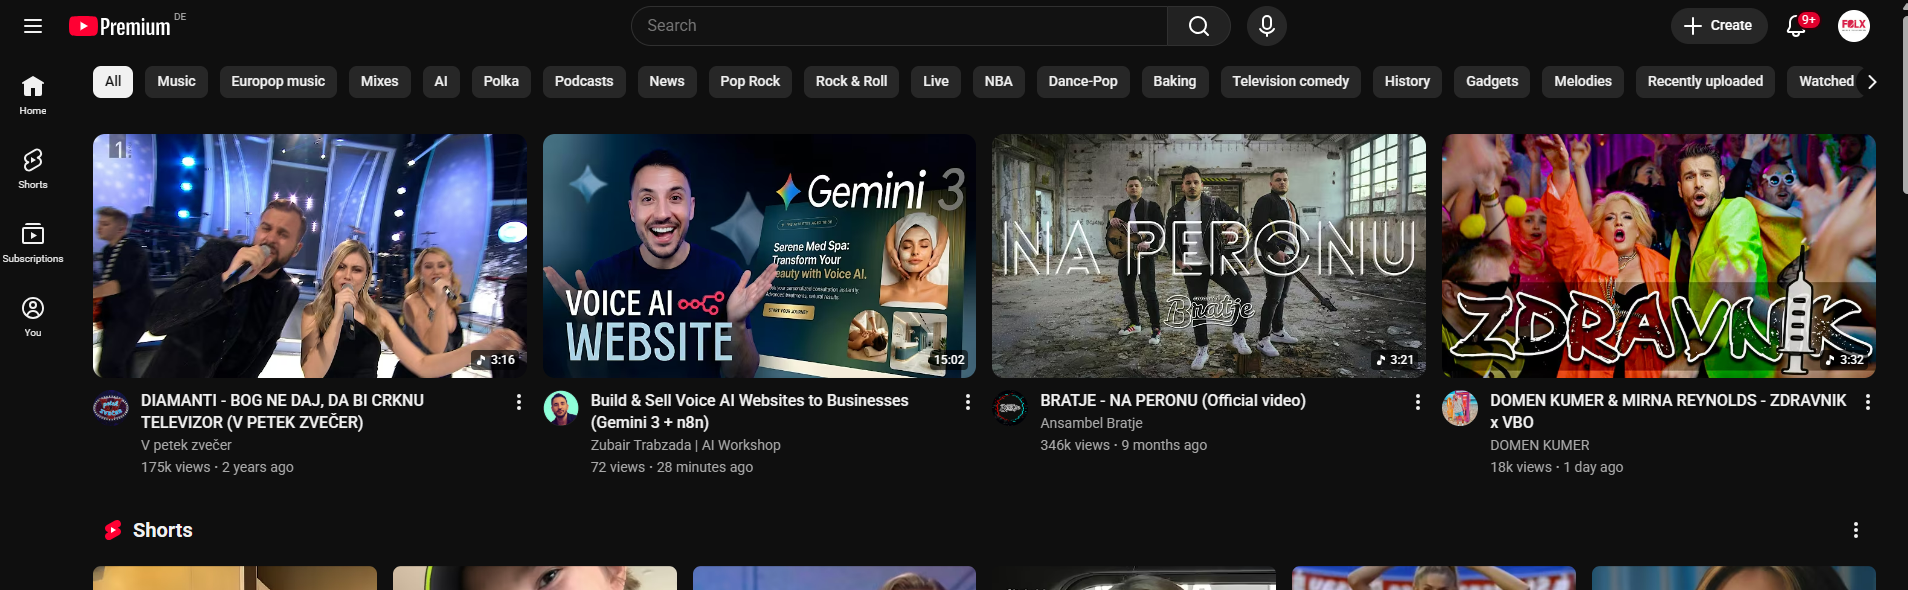Open the V petek večer channel link
Viewport: 1908px width, 590px height.
pyautogui.click(x=186, y=445)
